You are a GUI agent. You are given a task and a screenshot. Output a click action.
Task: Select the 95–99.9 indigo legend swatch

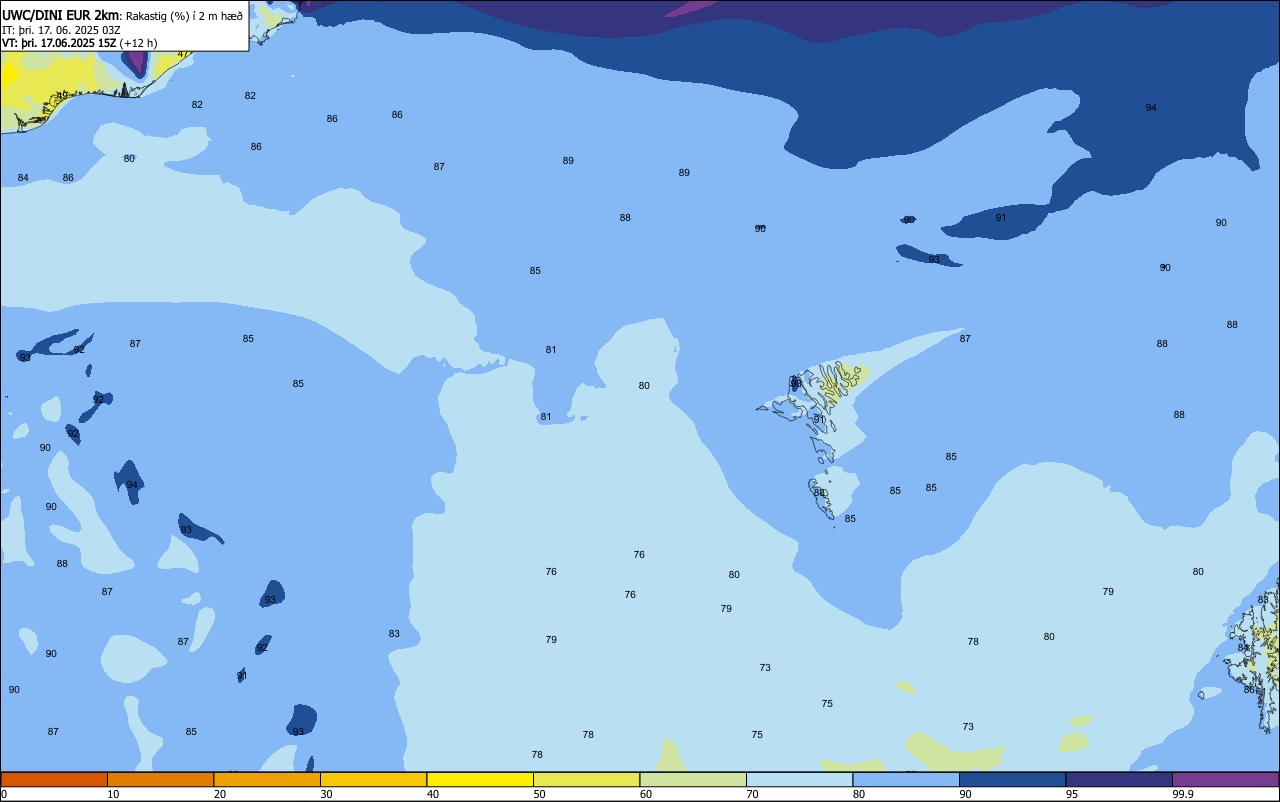[1119, 779]
